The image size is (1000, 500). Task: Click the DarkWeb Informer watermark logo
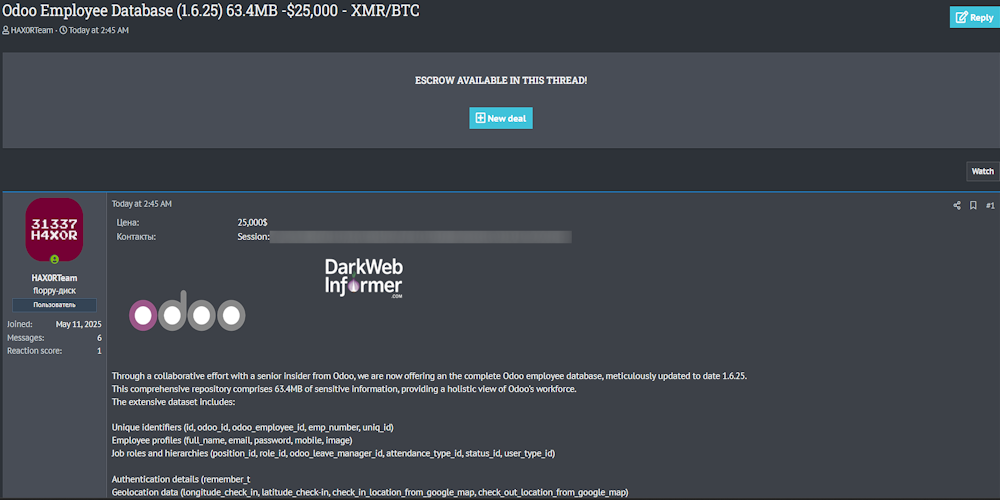pyautogui.click(x=364, y=278)
